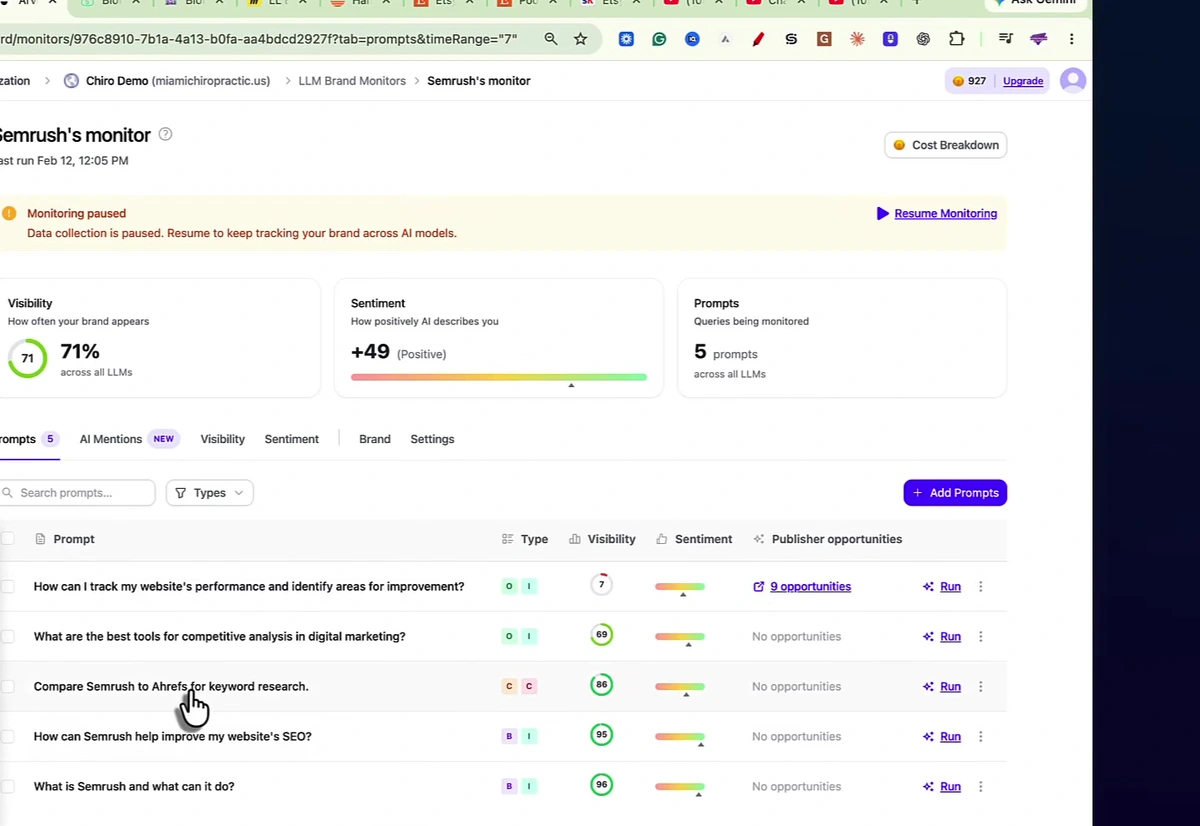Viewport: 1200px width, 826px height.
Task: Open the Sentiment tab
Action: pyautogui.click(x=292, y=439)
